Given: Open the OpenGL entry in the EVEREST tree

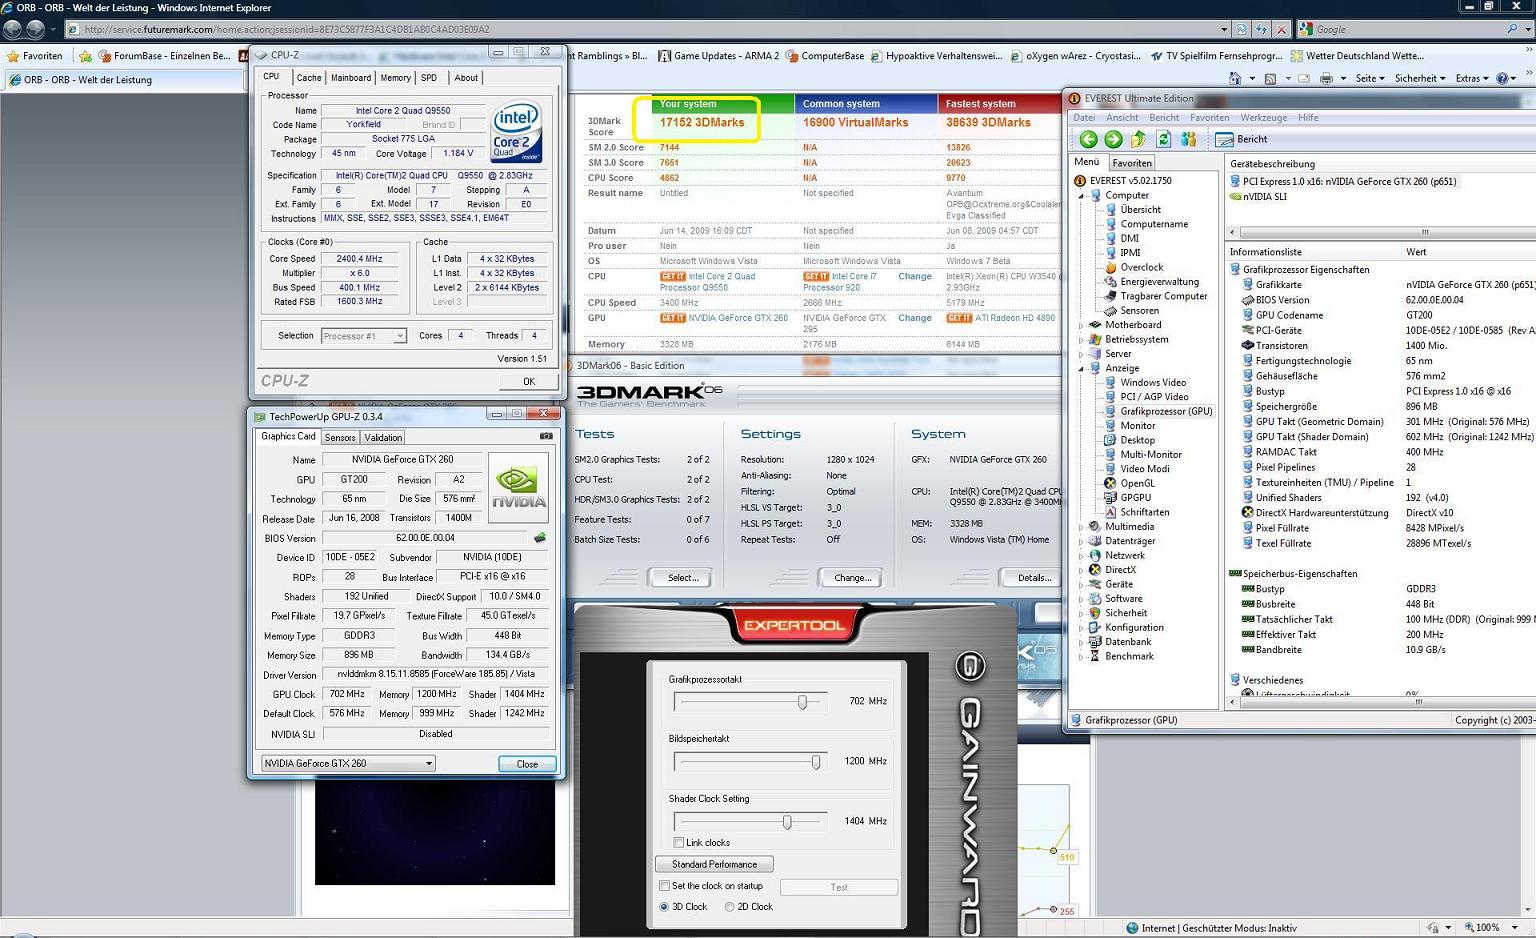Looking at the screenshot, I should pos(1137,483).
